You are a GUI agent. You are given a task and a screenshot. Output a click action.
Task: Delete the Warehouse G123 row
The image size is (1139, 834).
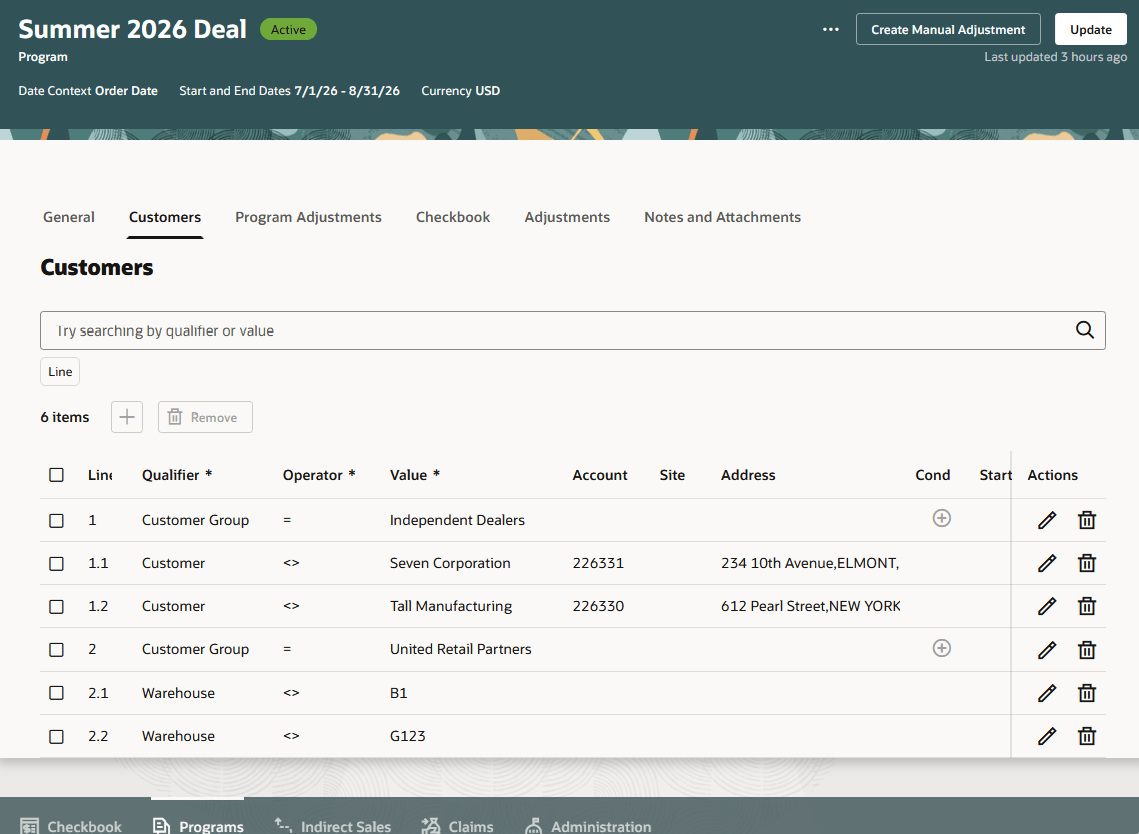1087,736
